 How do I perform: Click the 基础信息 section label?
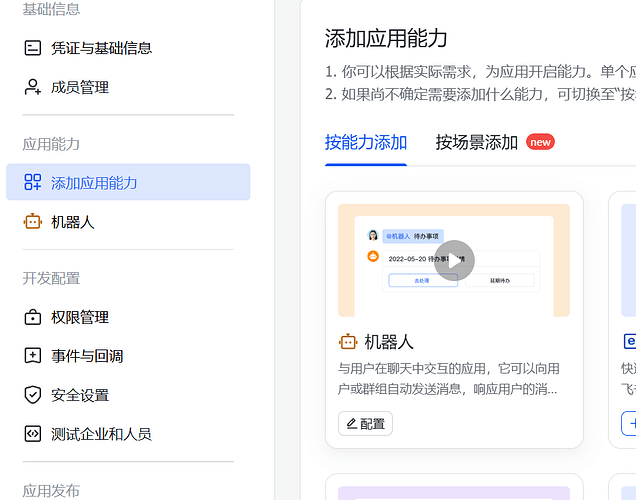point(51,9)
